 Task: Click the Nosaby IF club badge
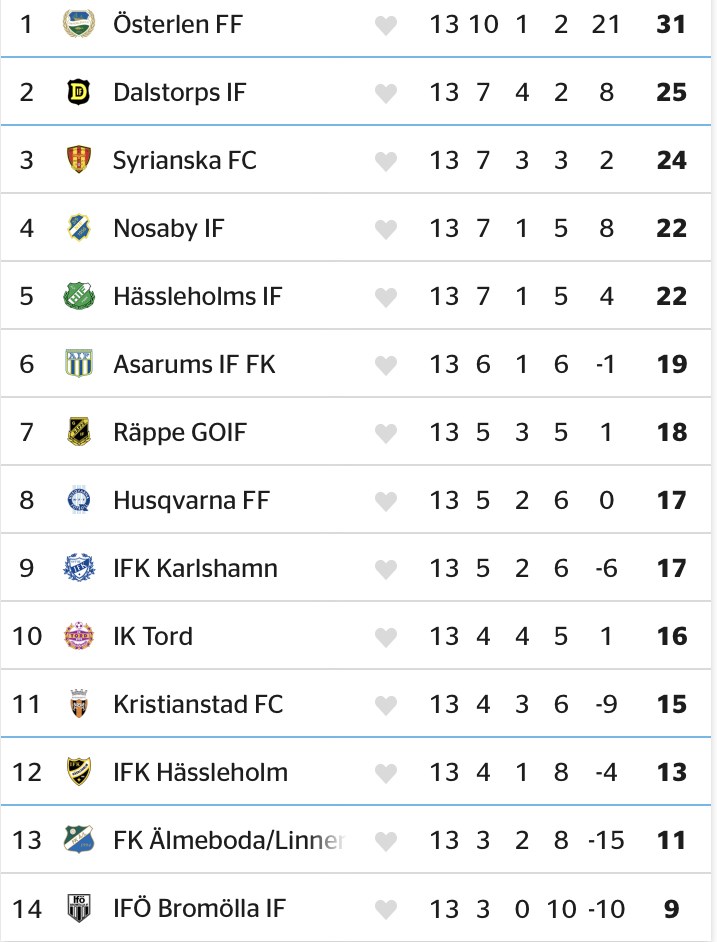(x=77, y=228)
